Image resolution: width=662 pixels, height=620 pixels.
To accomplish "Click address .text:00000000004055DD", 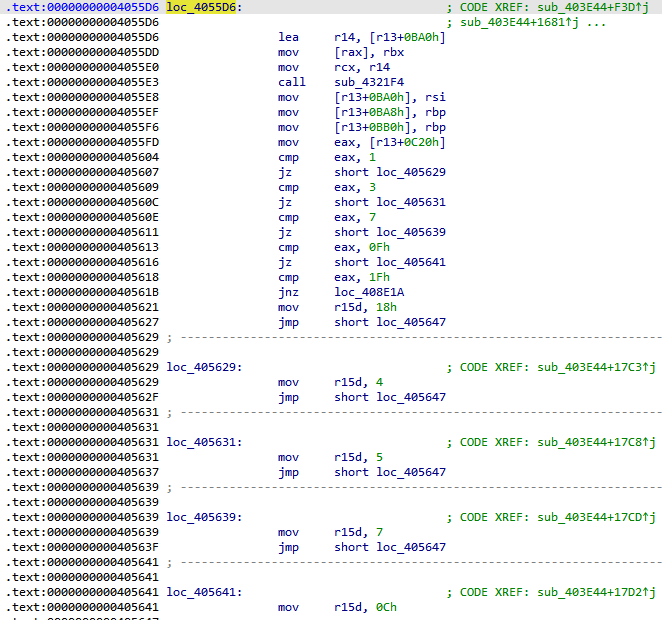I will coord(82,52).
